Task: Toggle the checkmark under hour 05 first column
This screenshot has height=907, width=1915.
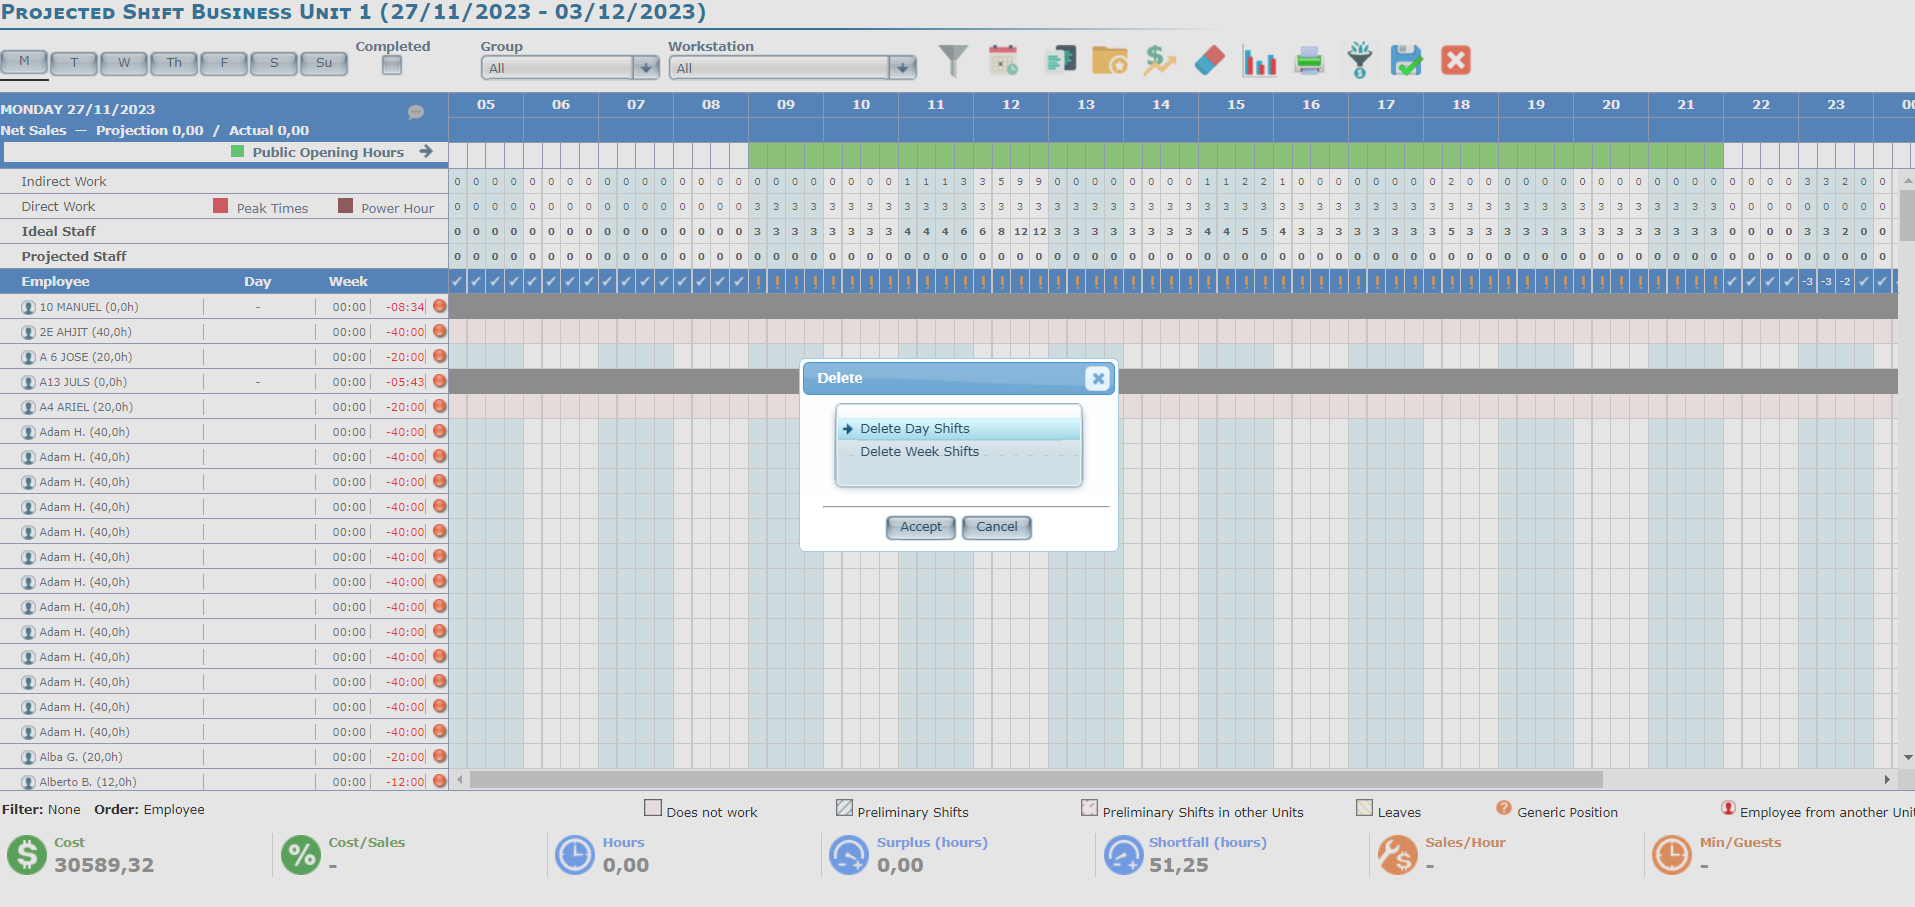Action: pos(458,281)
